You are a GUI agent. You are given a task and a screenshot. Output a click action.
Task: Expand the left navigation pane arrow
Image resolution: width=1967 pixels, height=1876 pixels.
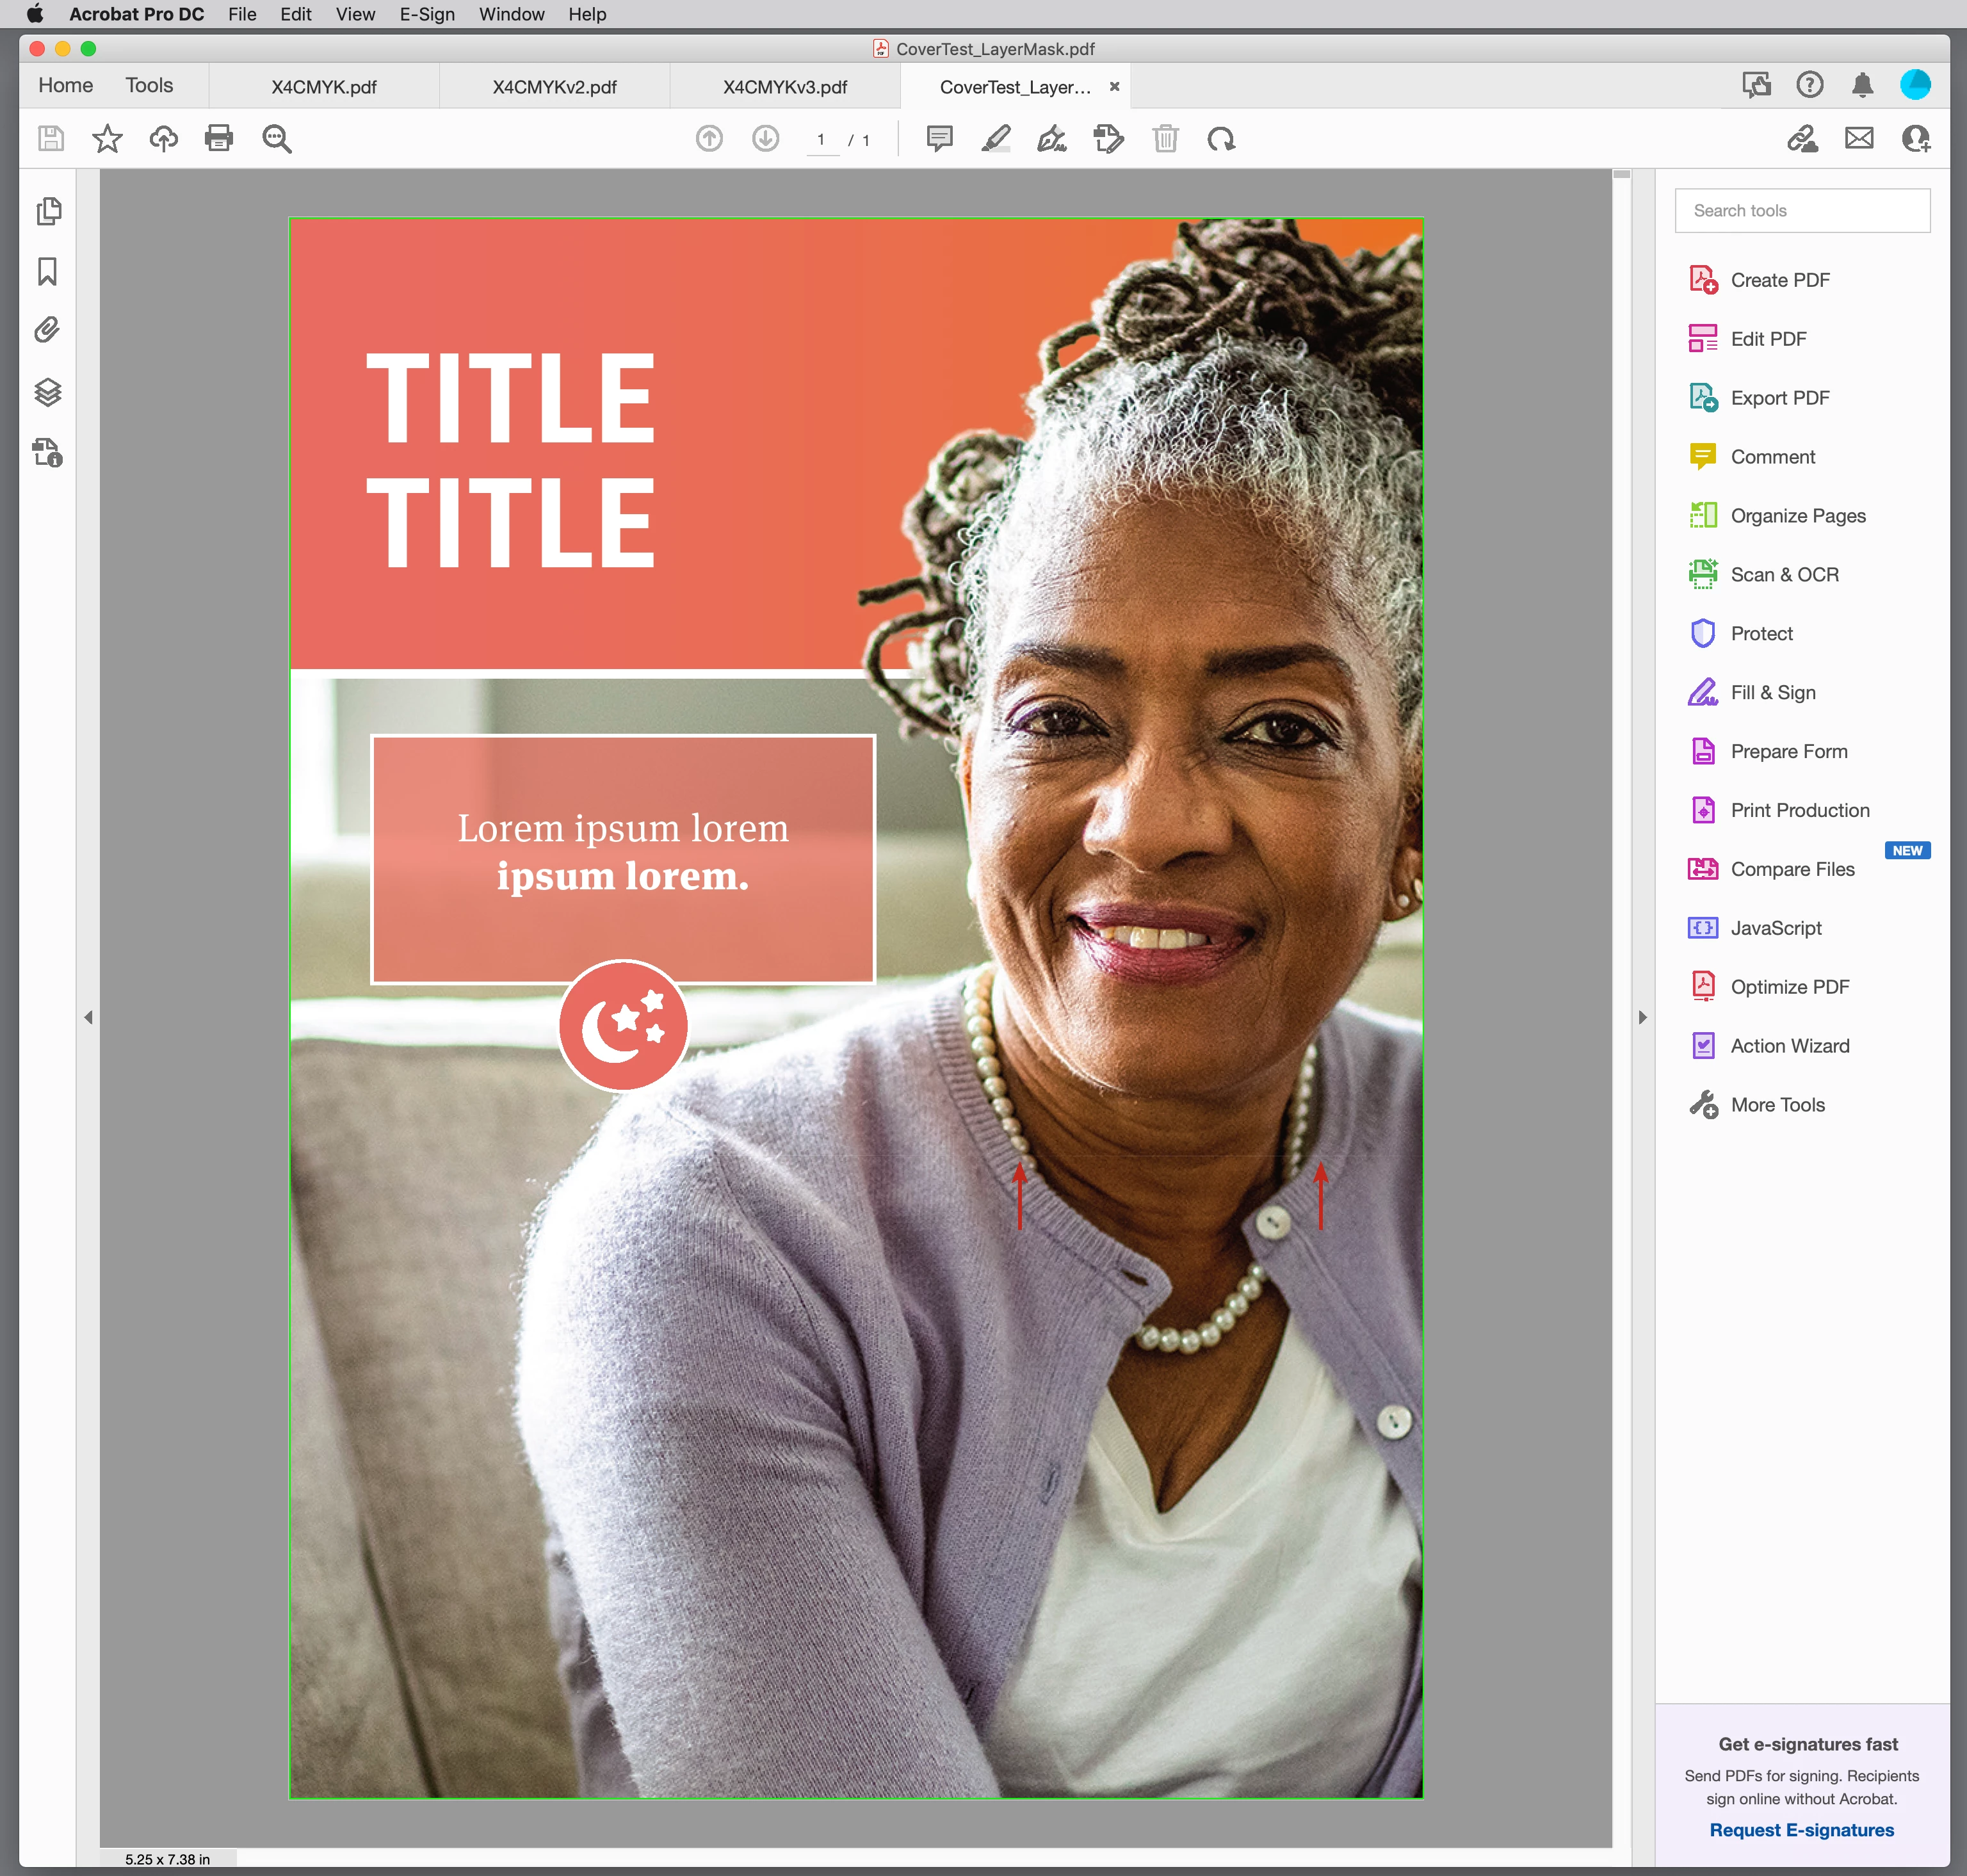[x=88, y=1017]
